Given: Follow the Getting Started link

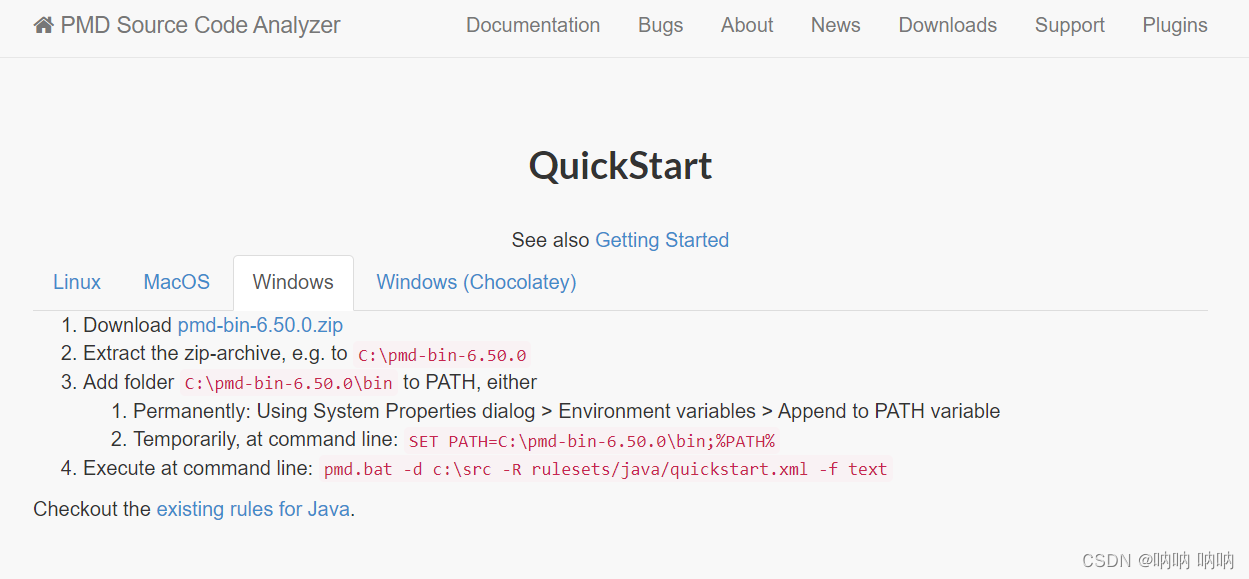Looking at the screenshot, I should point(662,240).
